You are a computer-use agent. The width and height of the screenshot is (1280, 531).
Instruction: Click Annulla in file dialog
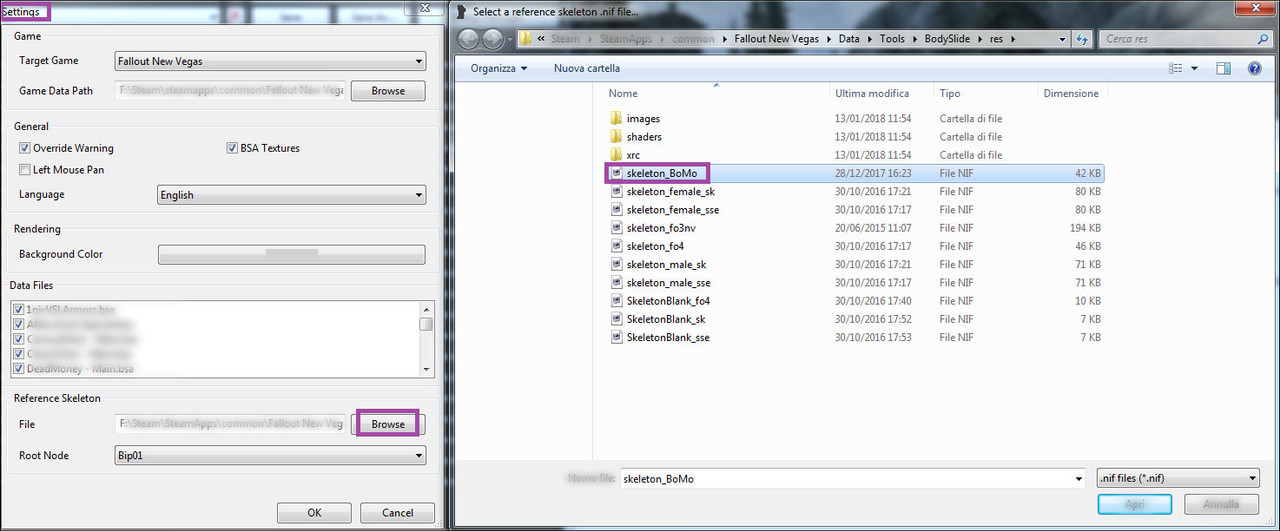pos(1221,504)
